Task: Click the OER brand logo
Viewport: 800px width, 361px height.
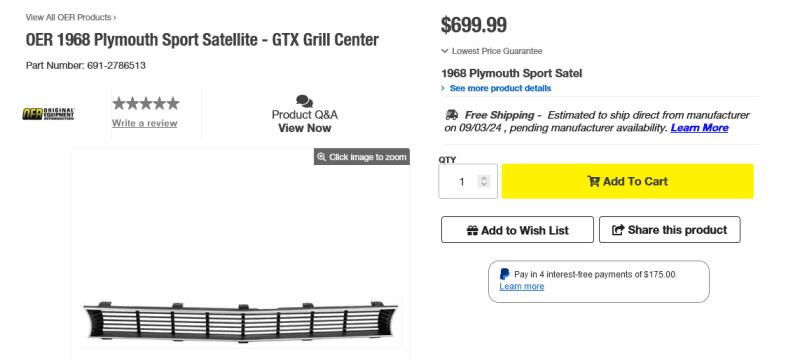Action: click(48, 114)
